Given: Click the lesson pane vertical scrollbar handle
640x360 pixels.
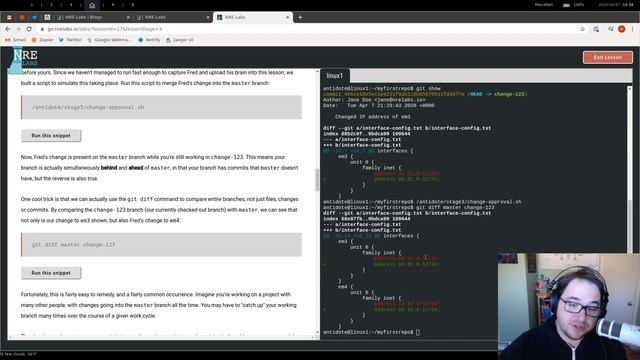Looking at the screenshot, I should coord(317,180).
